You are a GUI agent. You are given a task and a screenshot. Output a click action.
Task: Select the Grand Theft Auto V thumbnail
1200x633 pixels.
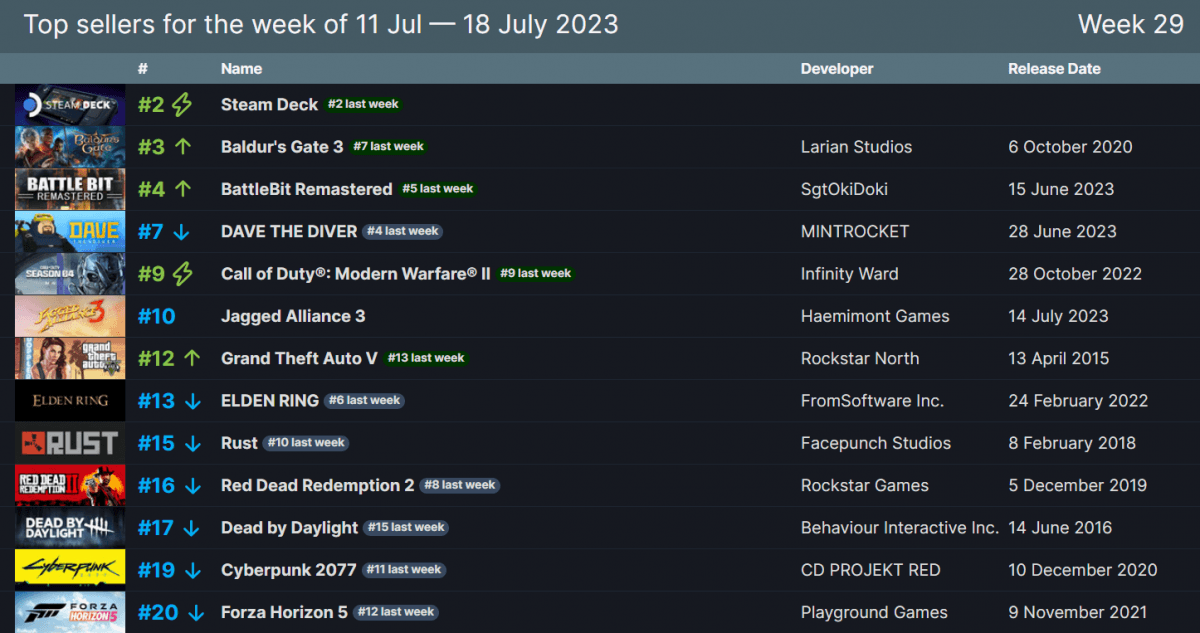pos(70,358)
